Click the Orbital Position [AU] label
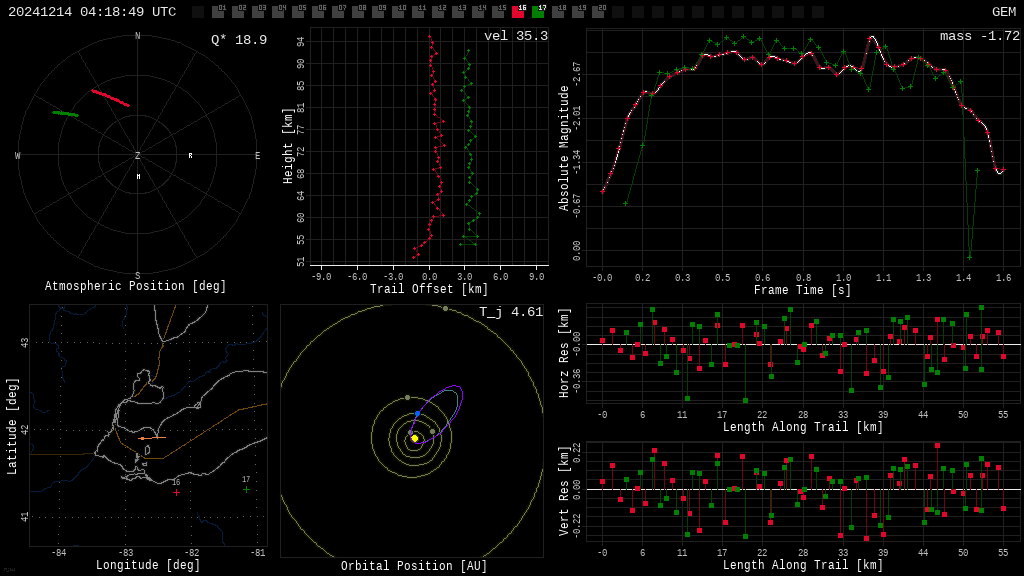 point(414,566)
